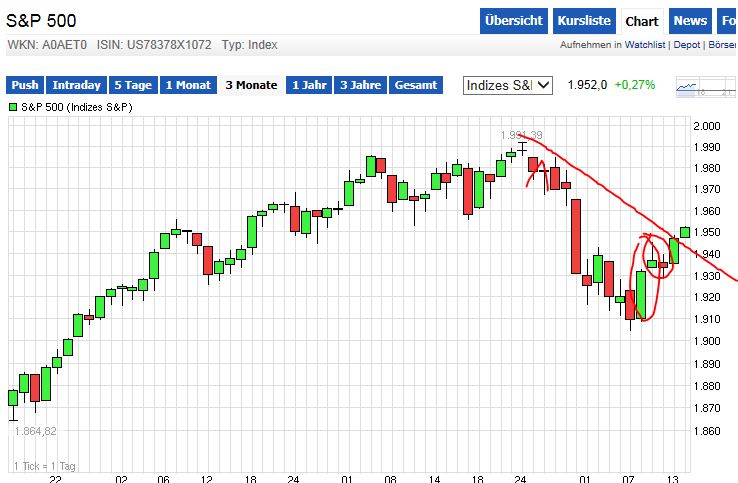The image size is (738, 483).
Task: Click the 1.991,39 high label on chart
Action: click(521, 136)
